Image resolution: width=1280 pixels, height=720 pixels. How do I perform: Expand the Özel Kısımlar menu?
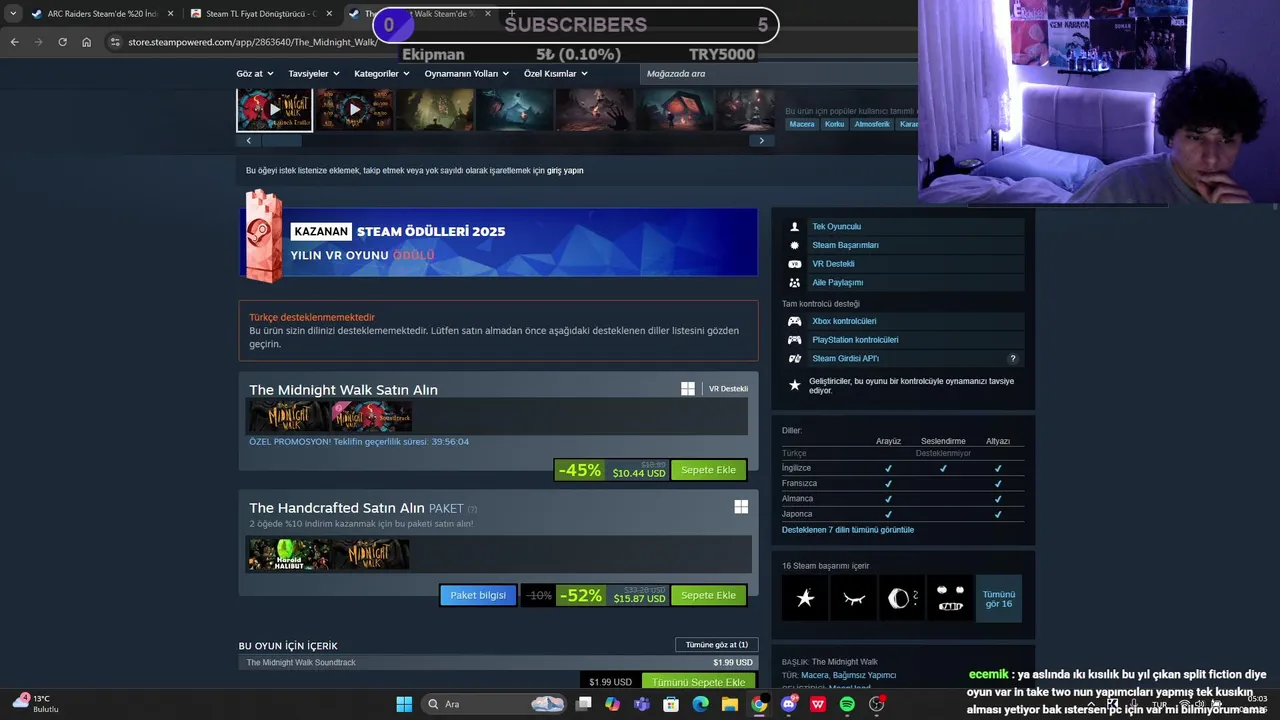click(555, 73)
